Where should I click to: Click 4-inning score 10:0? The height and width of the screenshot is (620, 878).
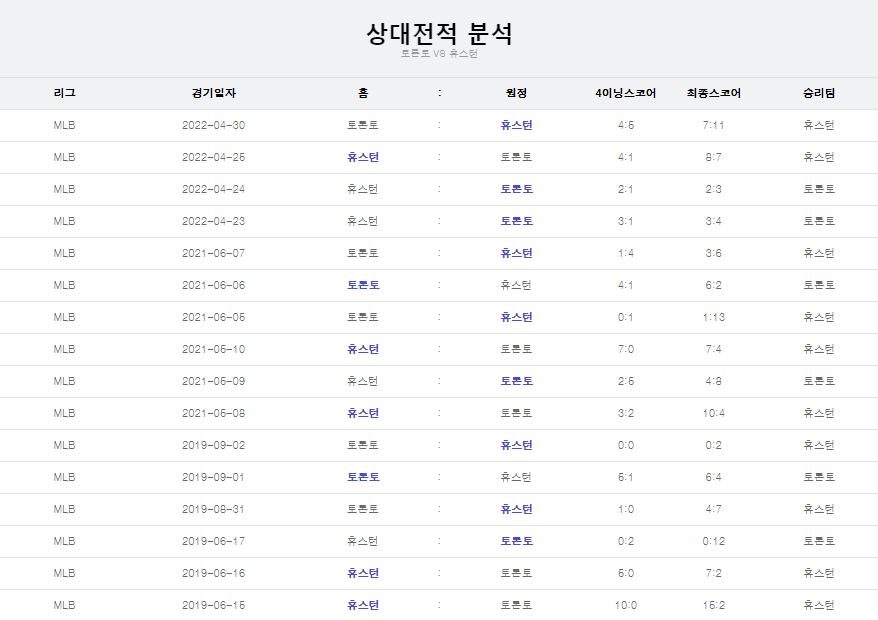(626, 605)
